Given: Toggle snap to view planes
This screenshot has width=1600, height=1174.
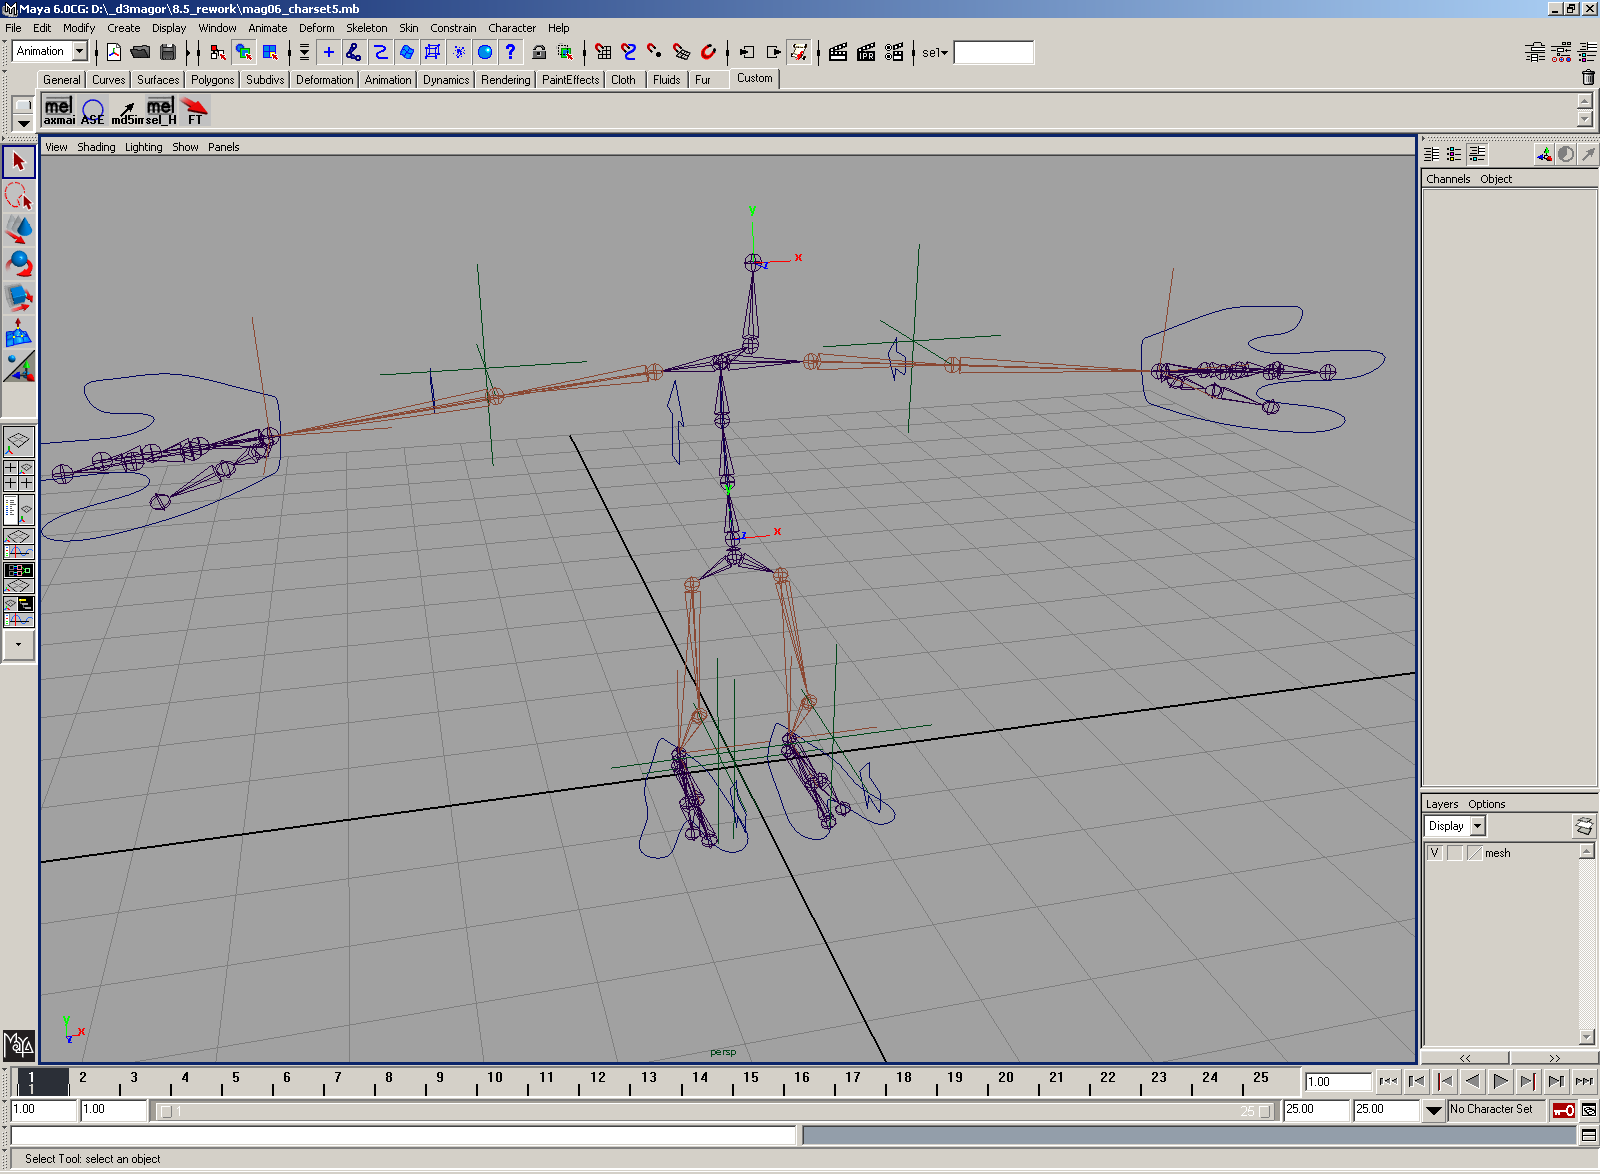Looking at the screenshot, I should click(682, 52).
